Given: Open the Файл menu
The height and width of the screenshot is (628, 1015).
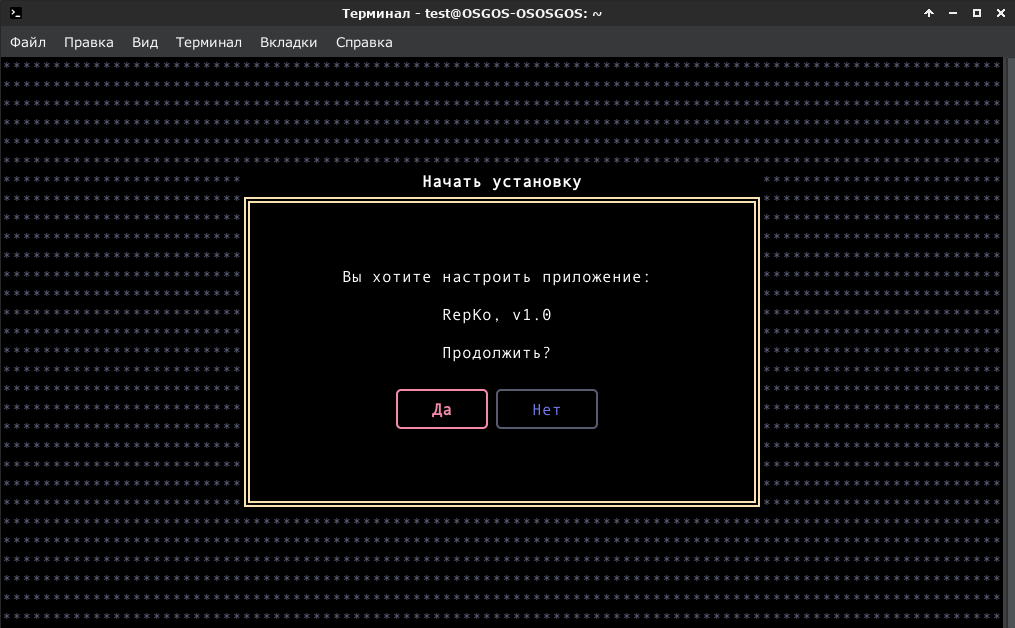Looking at the screenshot, I should point(28,42).
